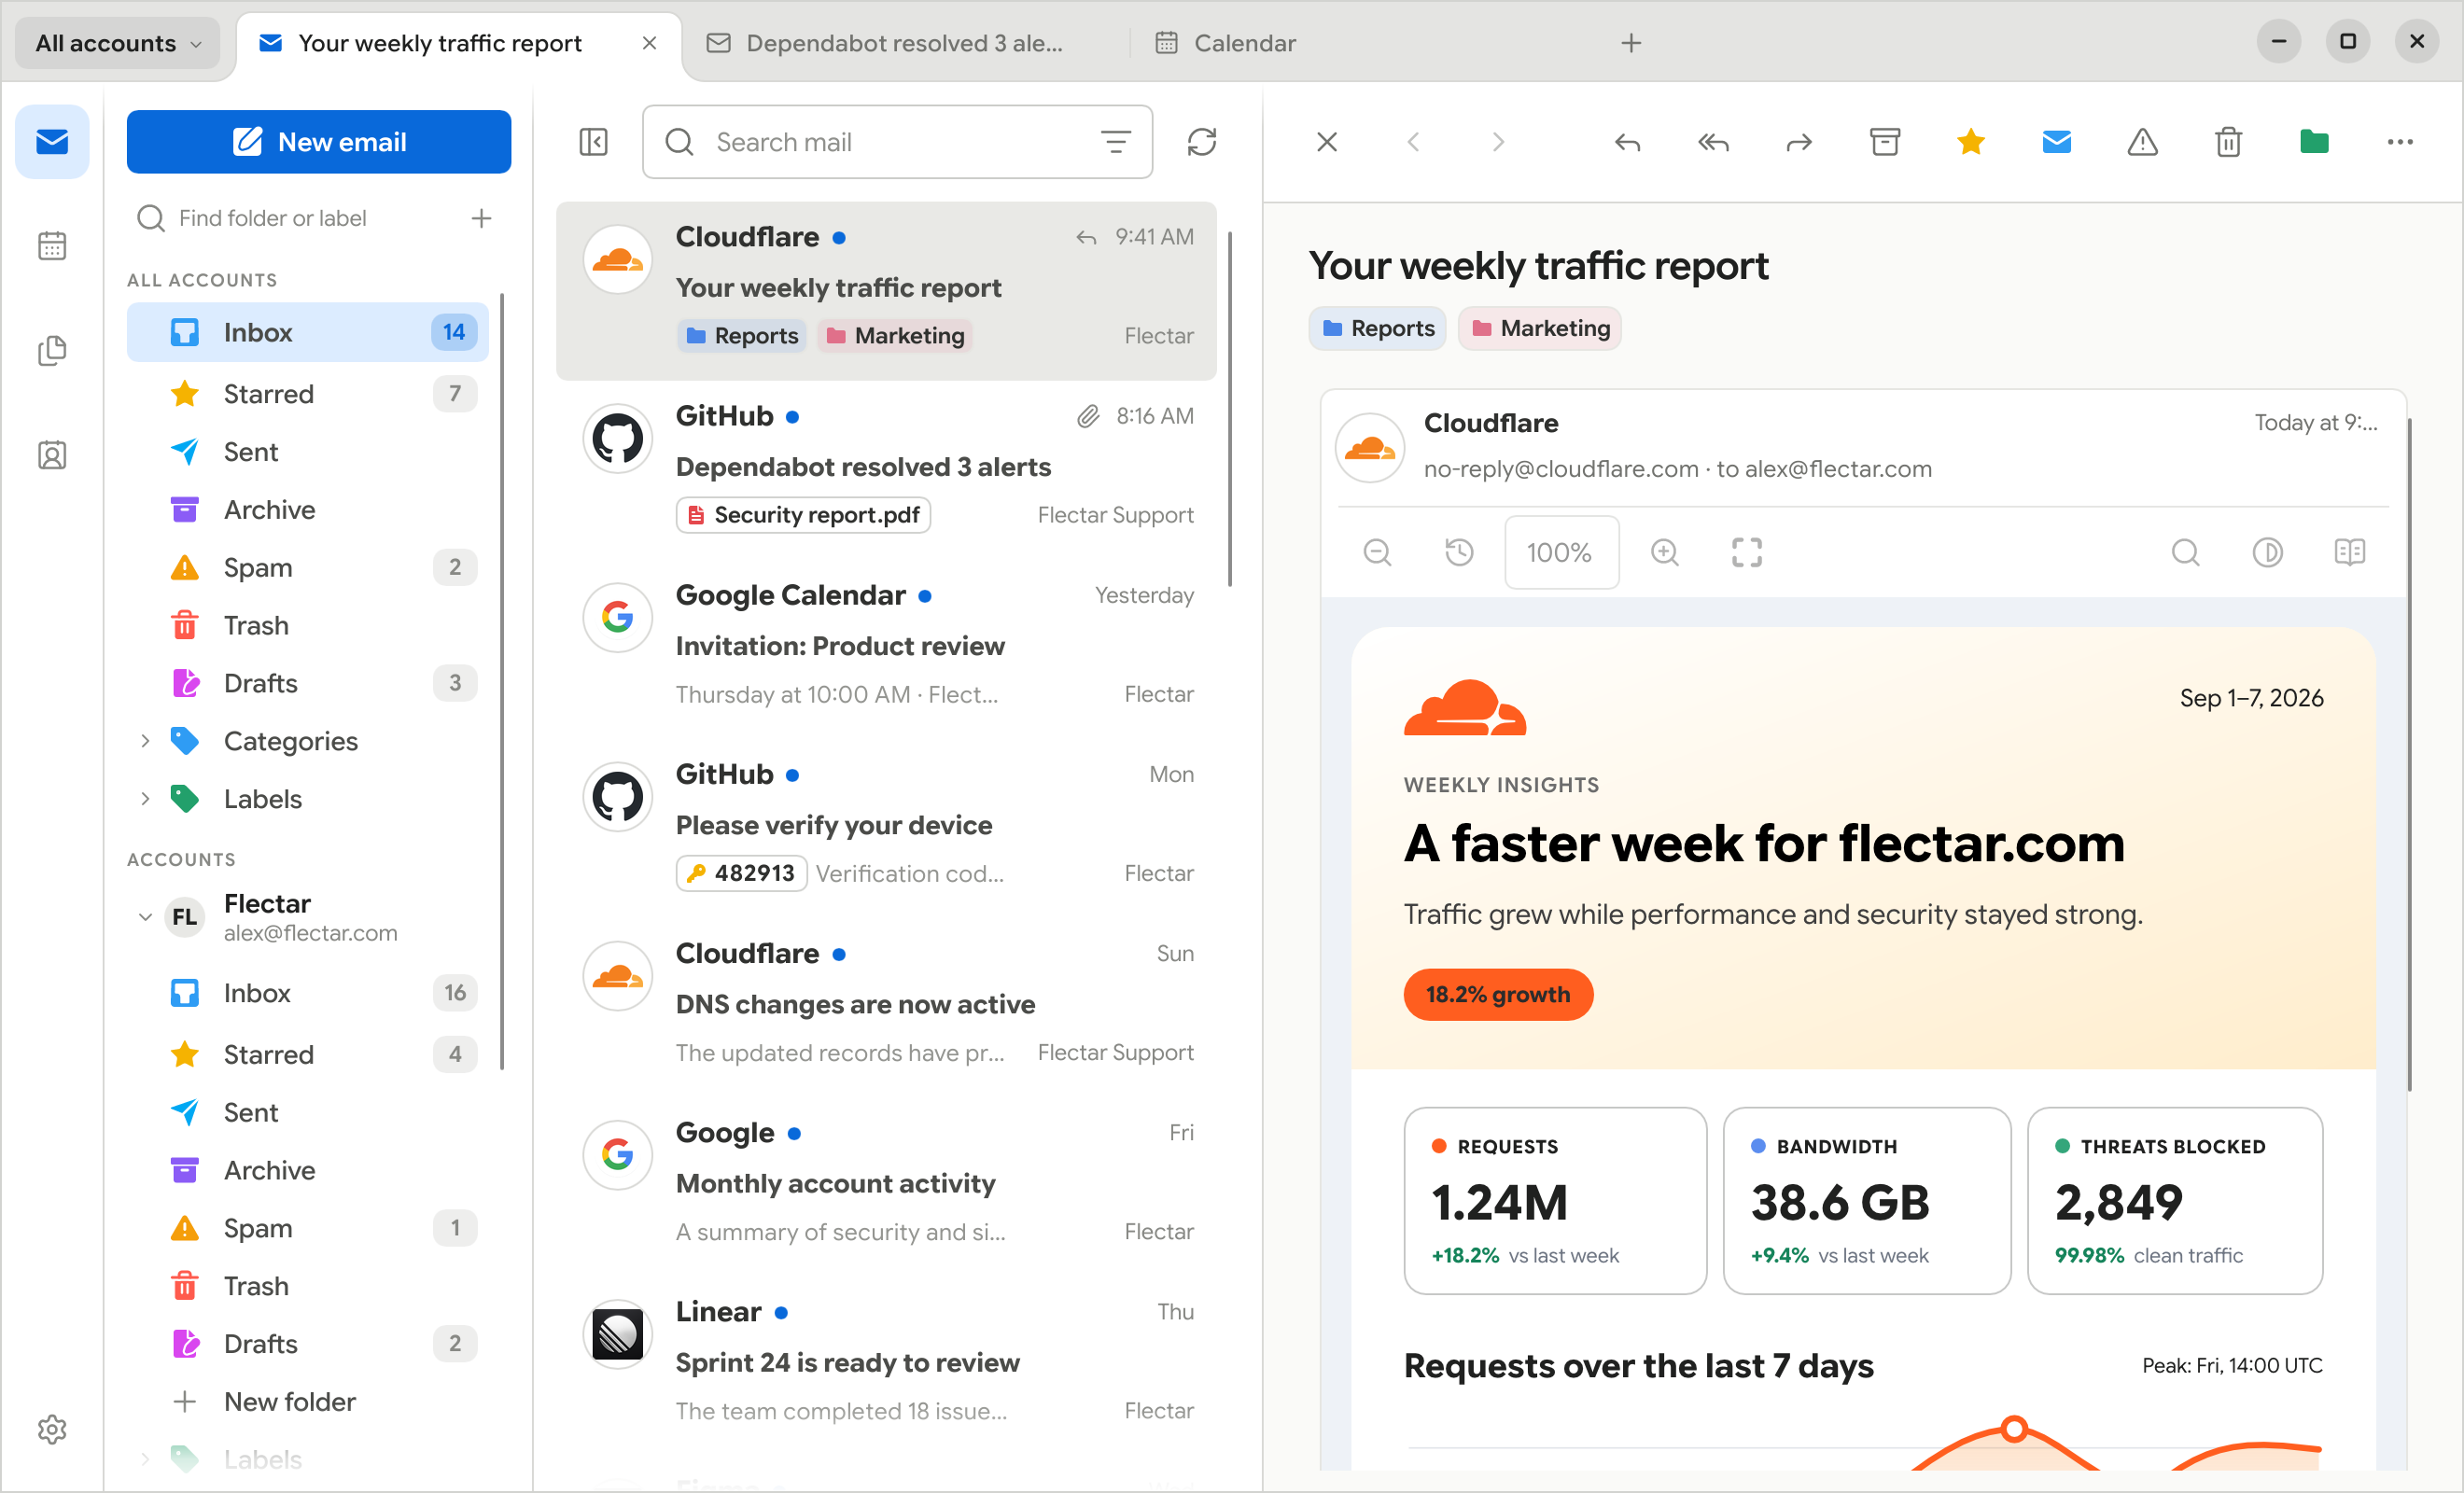This screenshot has height=1493, width=2464.
Task: Toggle the star on this email
Action: [1971, 142]
